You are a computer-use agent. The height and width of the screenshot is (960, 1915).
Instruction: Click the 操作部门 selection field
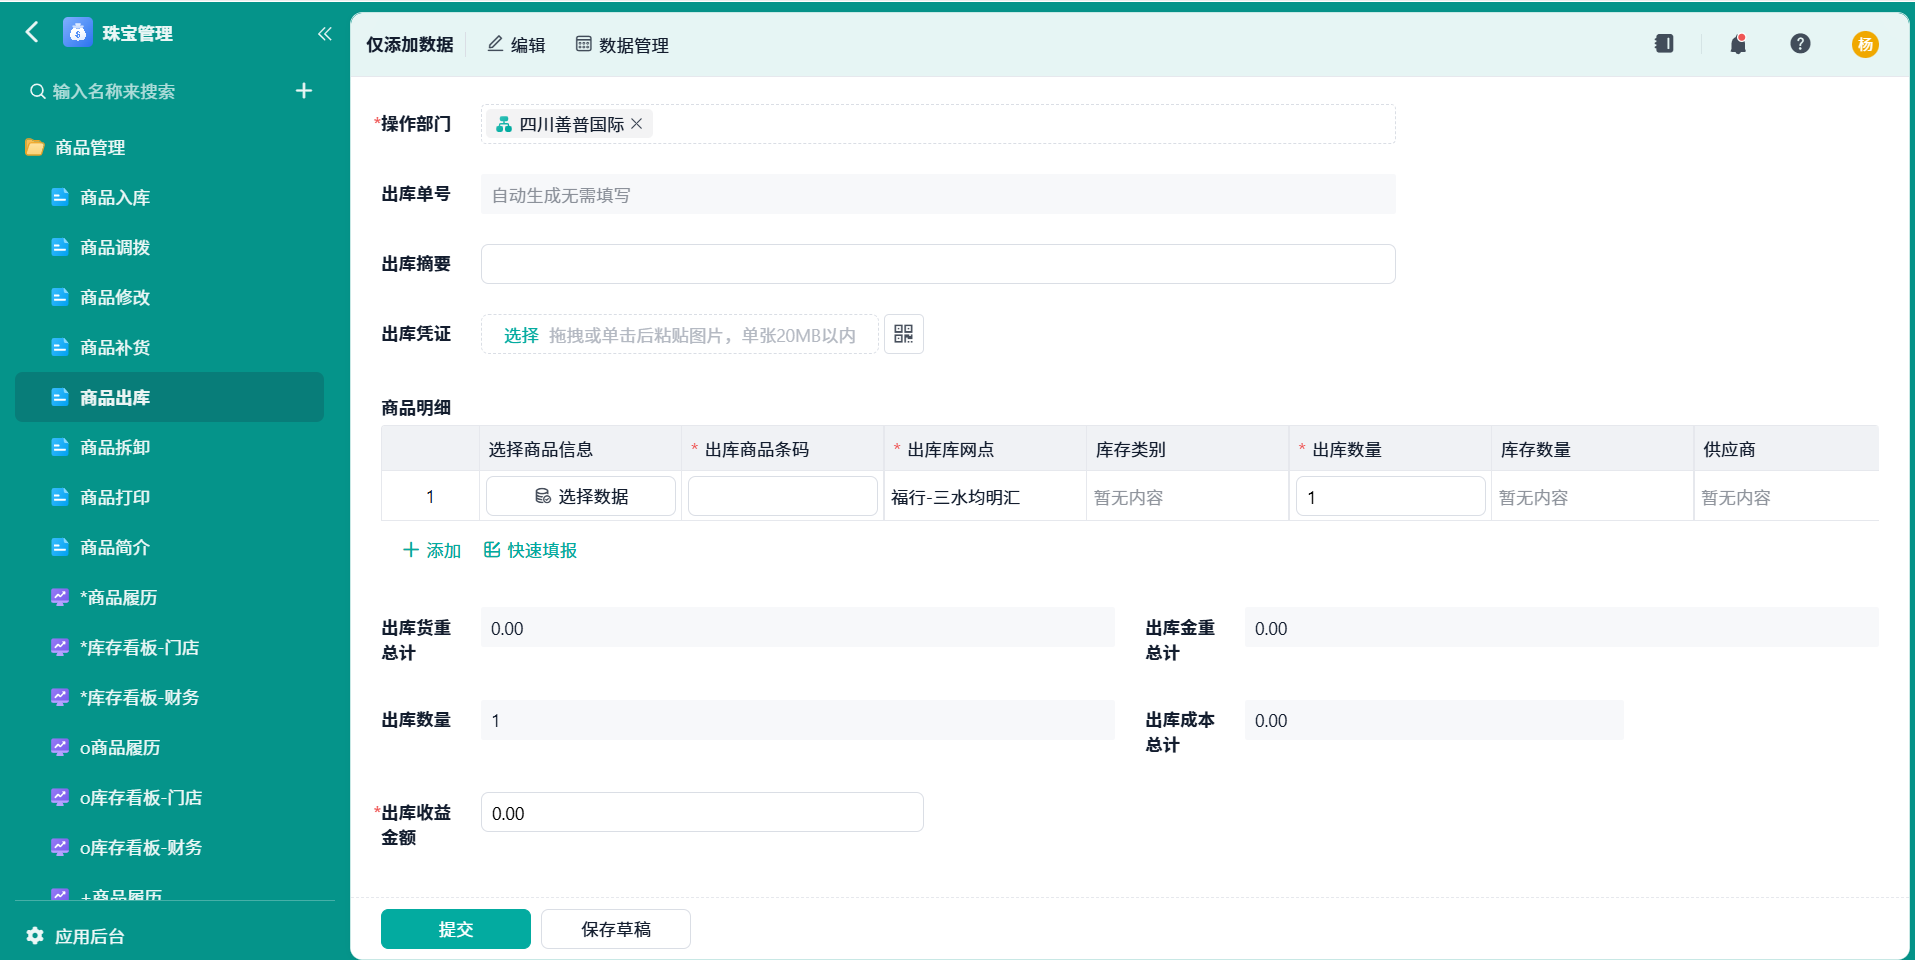938,124
